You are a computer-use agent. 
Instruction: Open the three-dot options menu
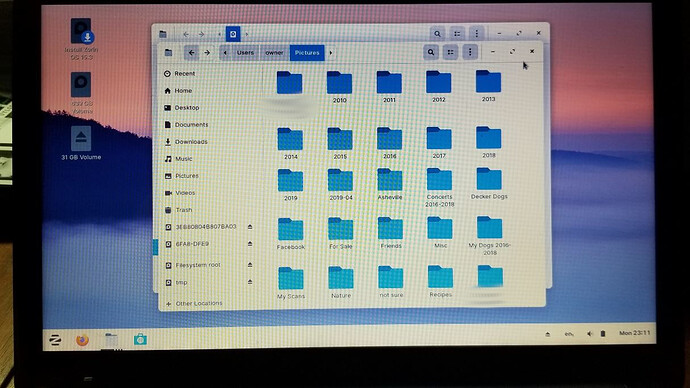pos(470,52)
